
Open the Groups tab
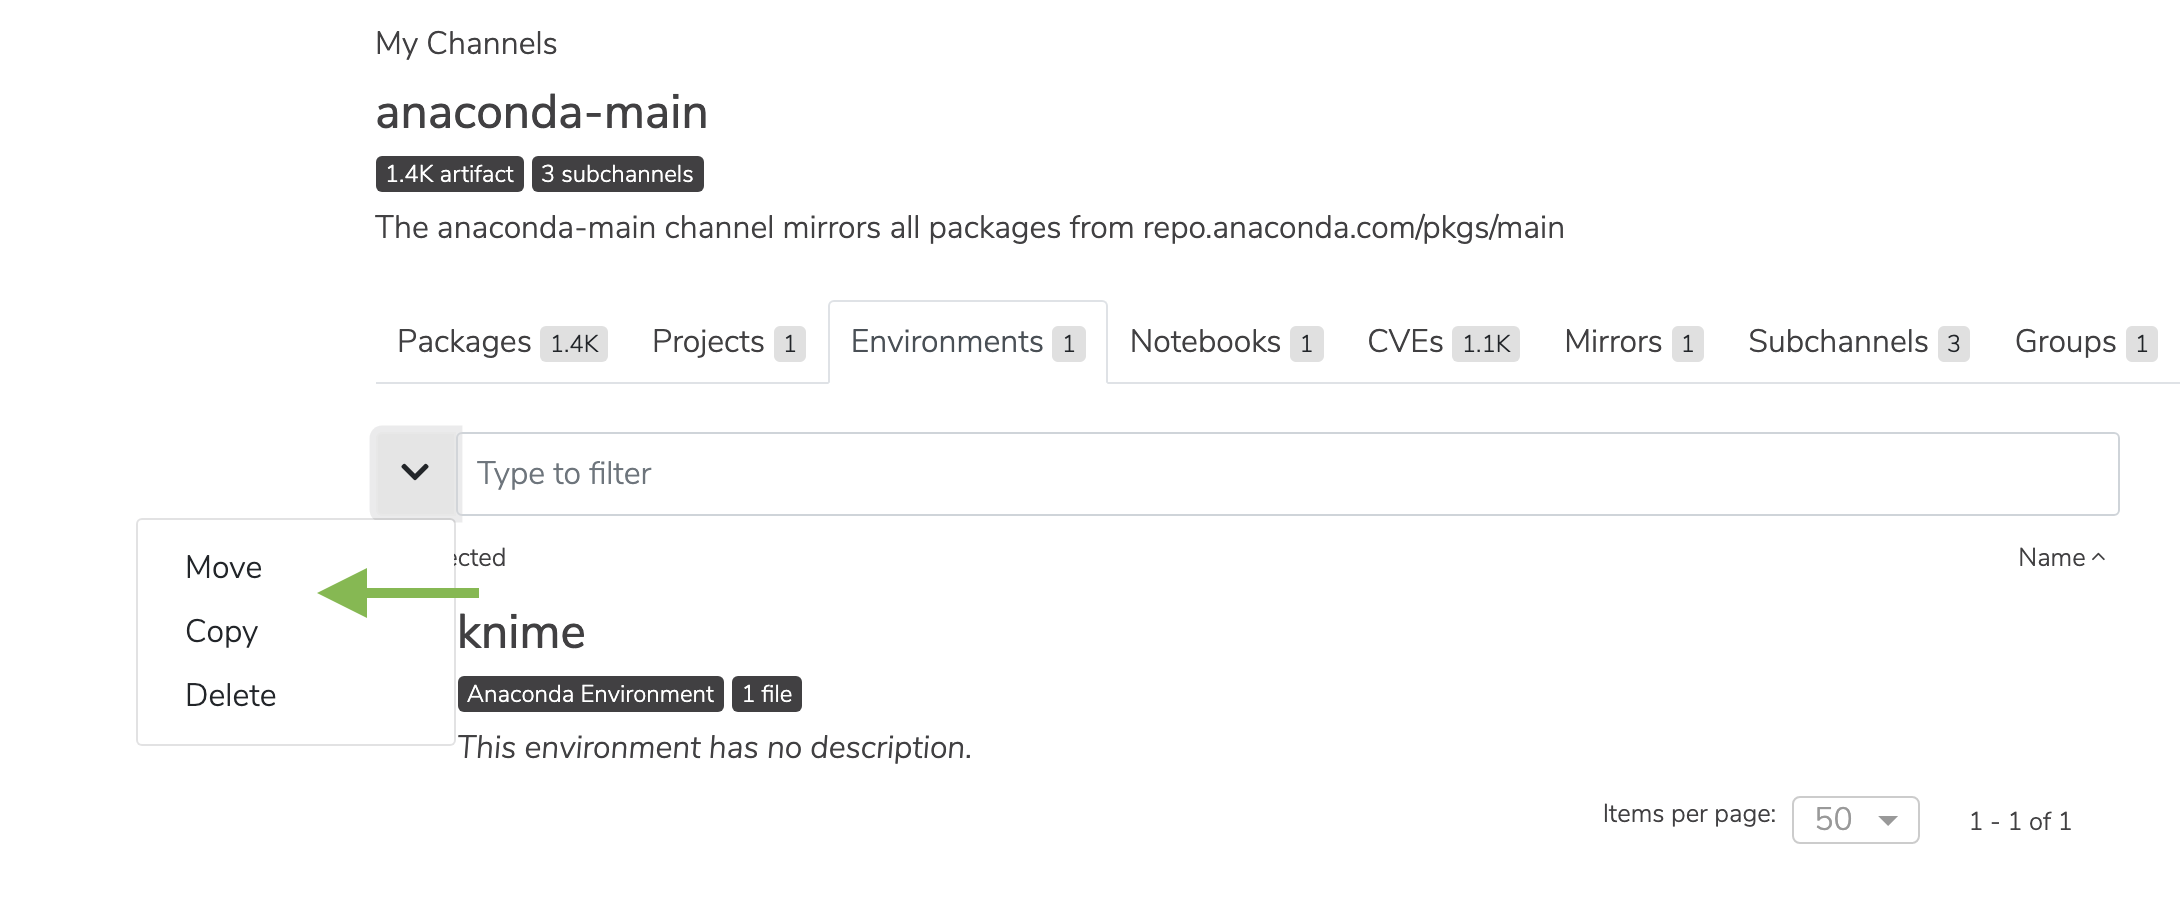pyautogui.click(x=2085, y=342)
